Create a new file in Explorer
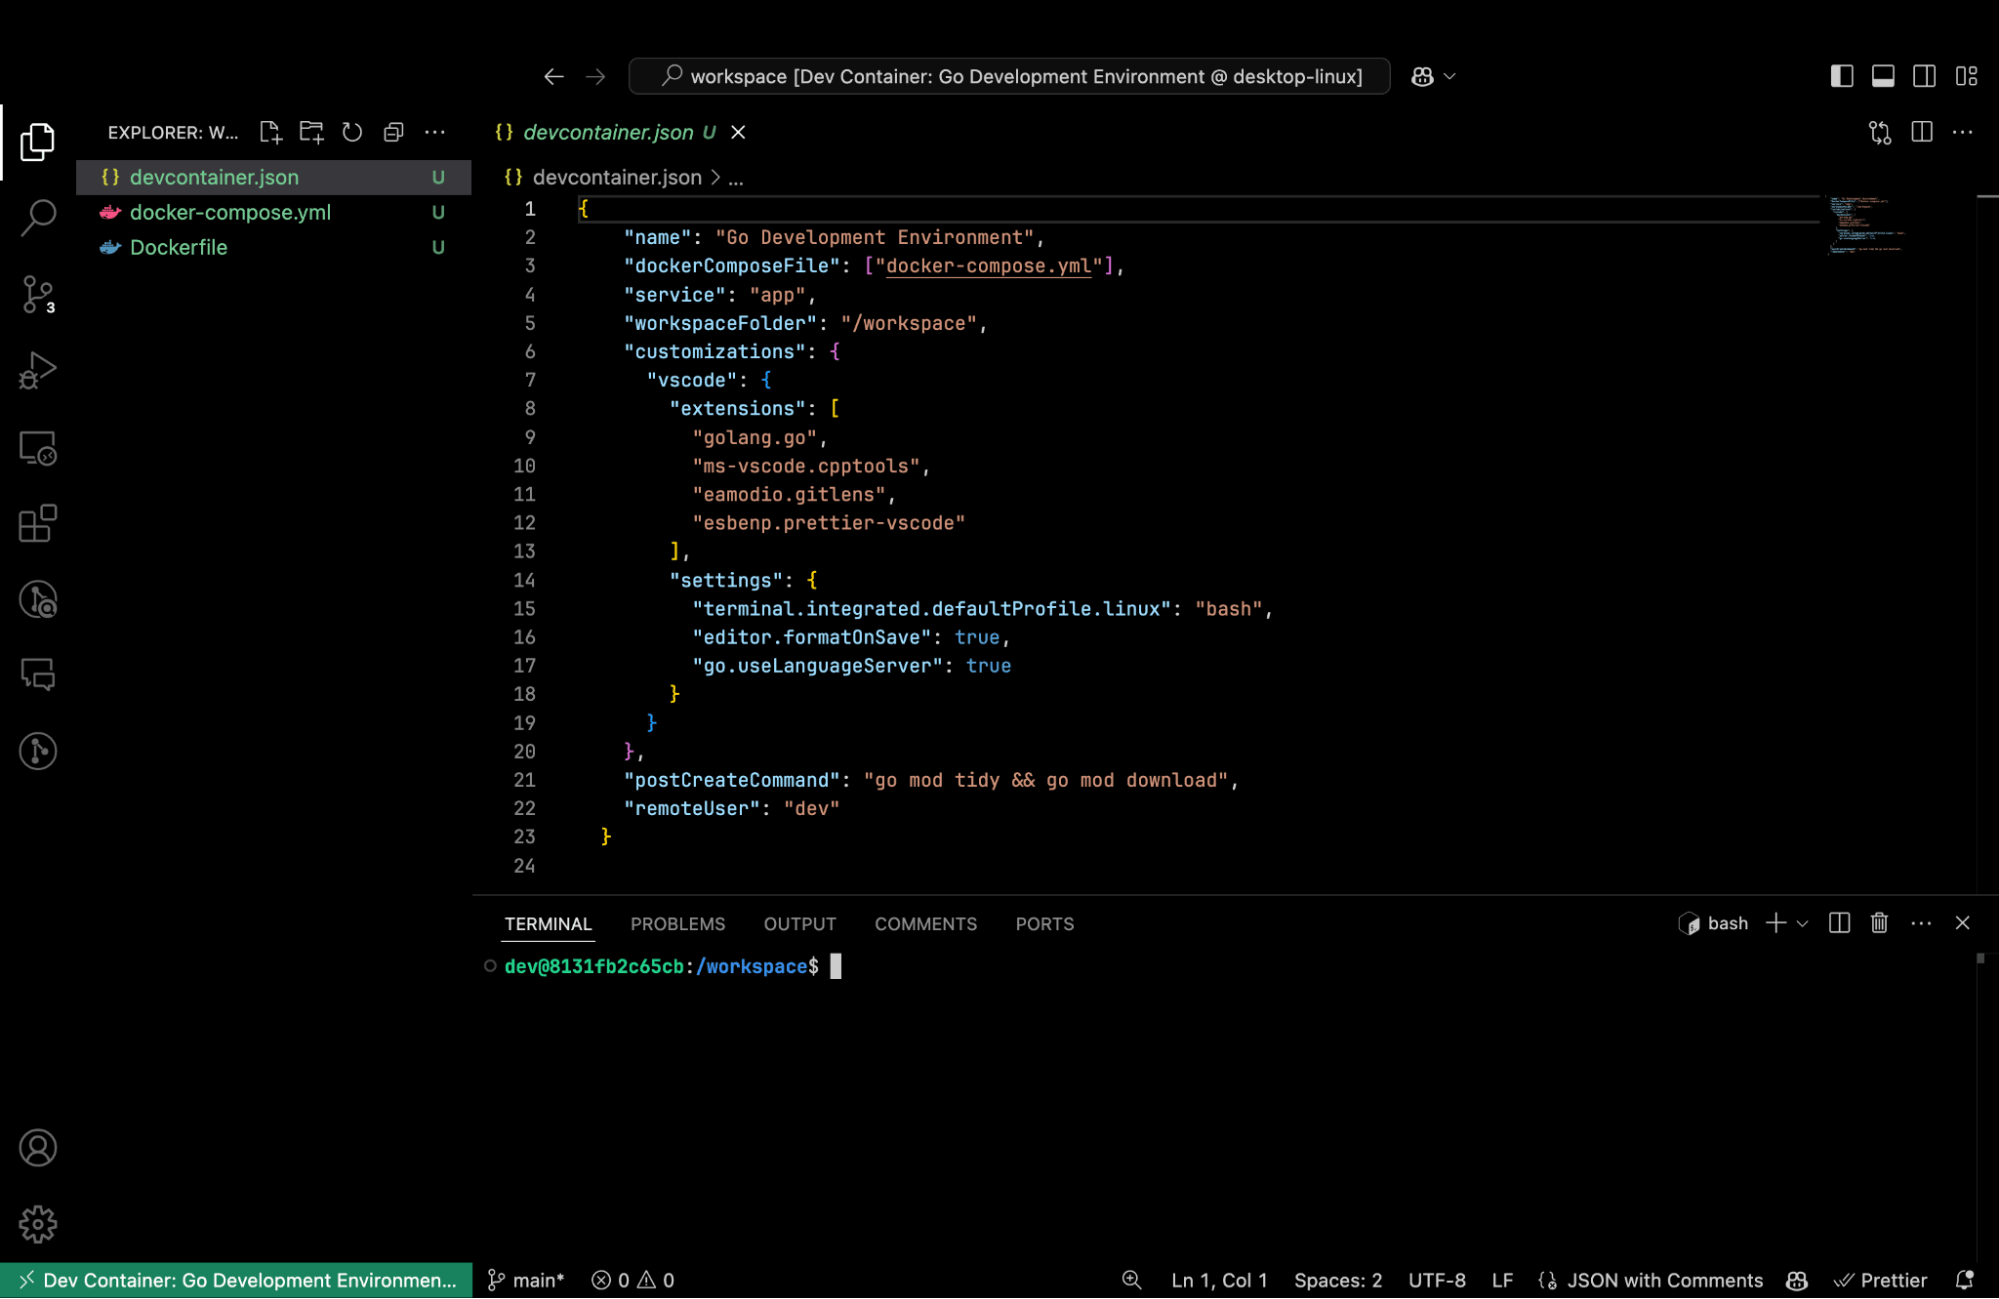The height and width of the screenshot is (1299, 1999). (x=270, y=132)
